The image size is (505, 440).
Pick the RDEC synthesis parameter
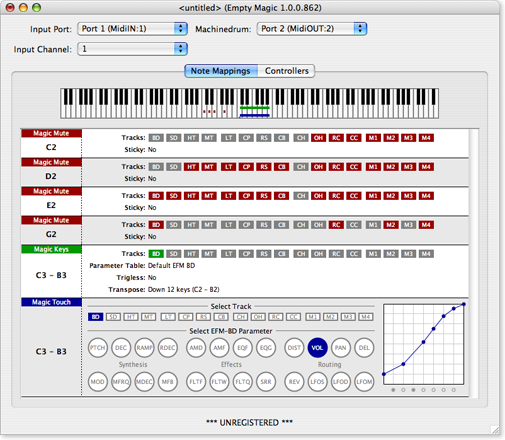(x=168, y=348)
